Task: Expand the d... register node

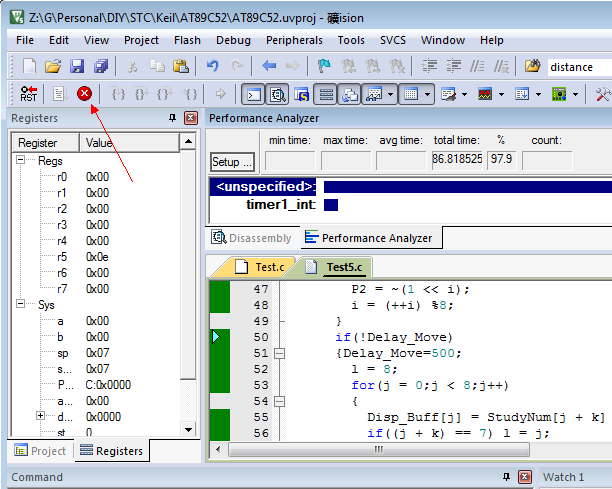Action: tap(40, 415)
